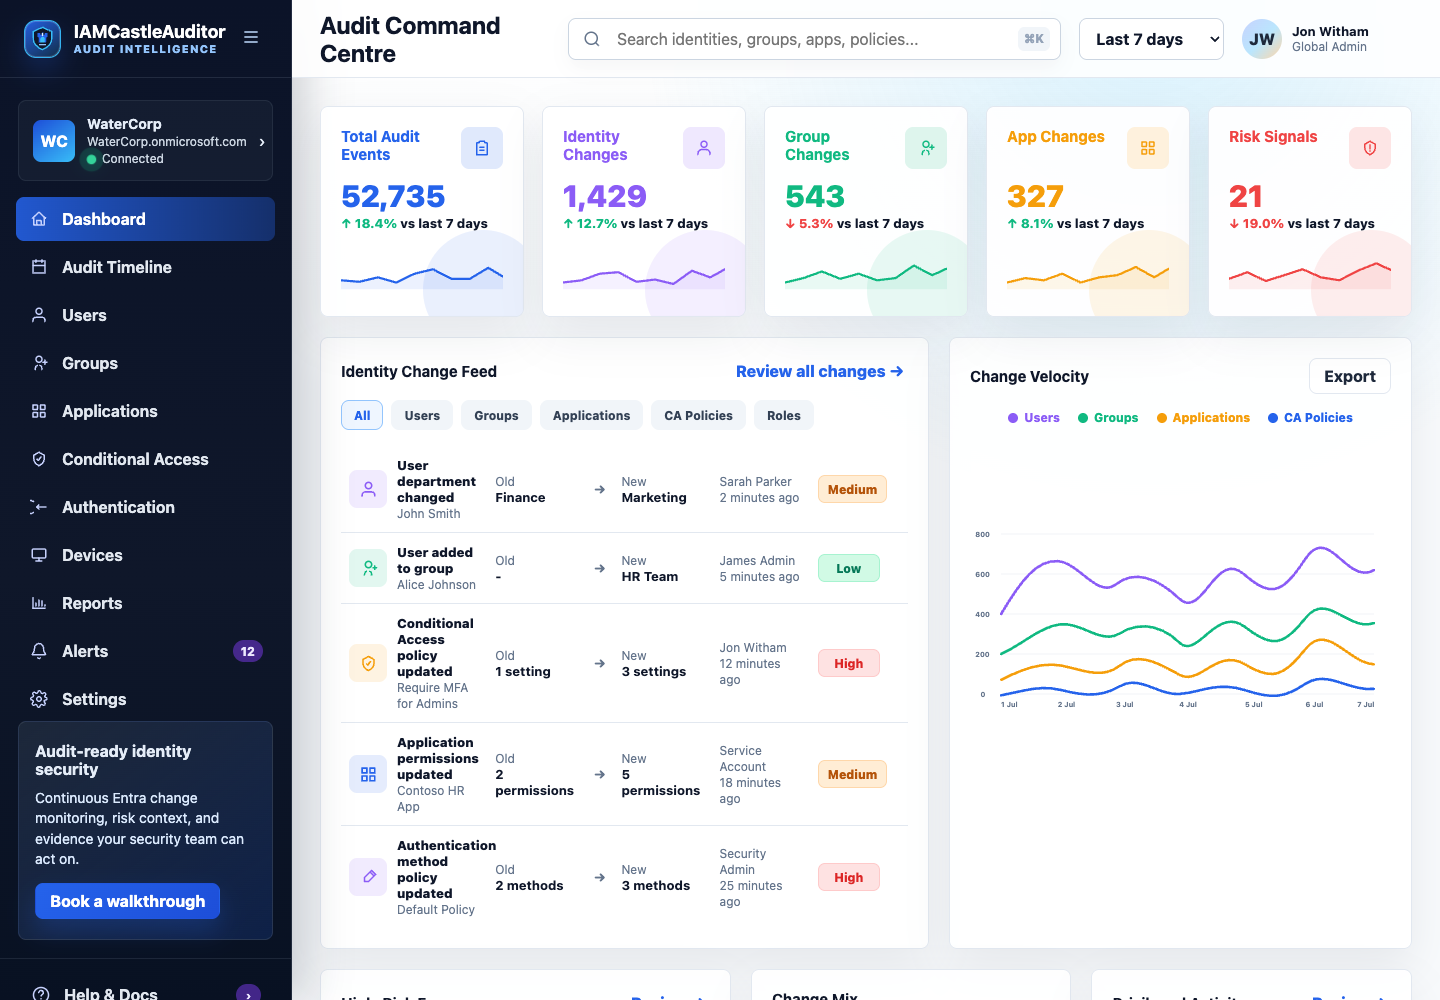This screenshot has height=1000, width=1440.
Task: Click the Settings gear icon in sidebar
Action: [x=39, y=699]
